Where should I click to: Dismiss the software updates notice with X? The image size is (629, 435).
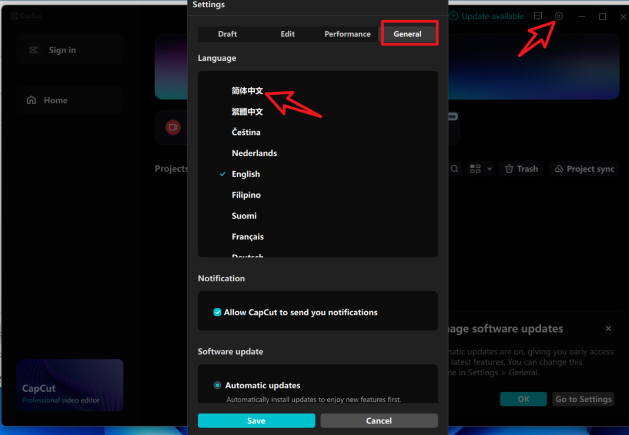(608, 328)
